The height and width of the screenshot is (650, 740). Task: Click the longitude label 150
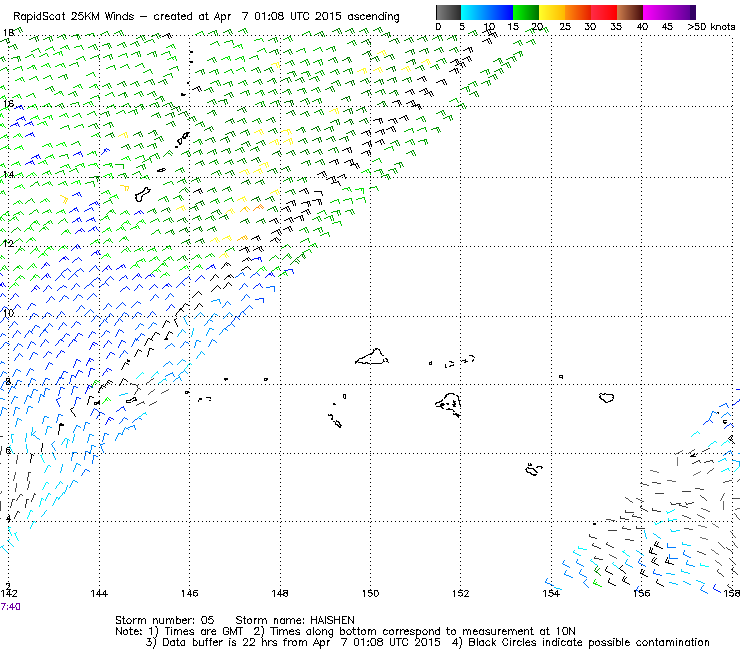(x=370, y=593)
